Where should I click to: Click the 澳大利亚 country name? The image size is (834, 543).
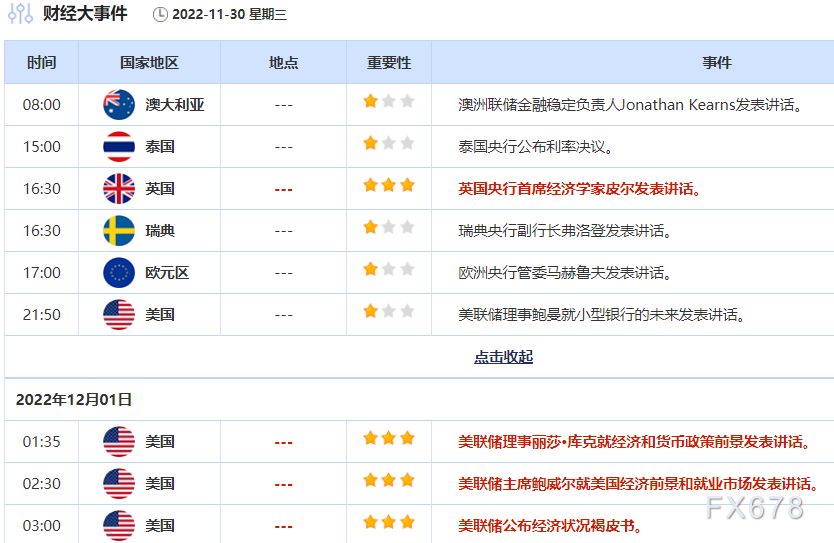click(x=174, y=105)
